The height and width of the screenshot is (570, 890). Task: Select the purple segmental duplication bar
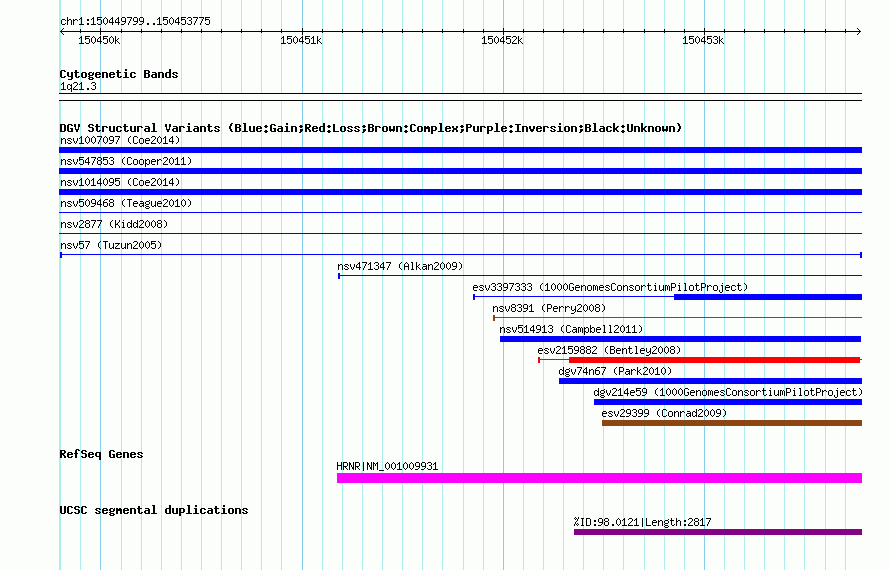(x=717, y=532)
